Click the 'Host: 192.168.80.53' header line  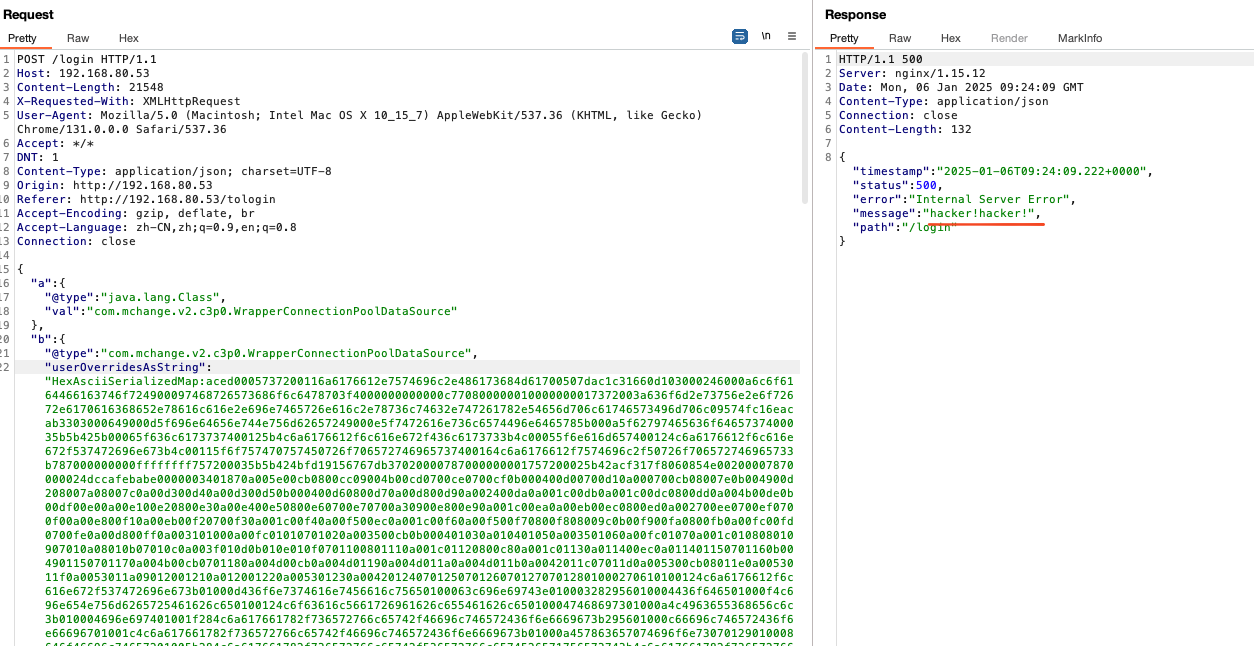[83, 73]
